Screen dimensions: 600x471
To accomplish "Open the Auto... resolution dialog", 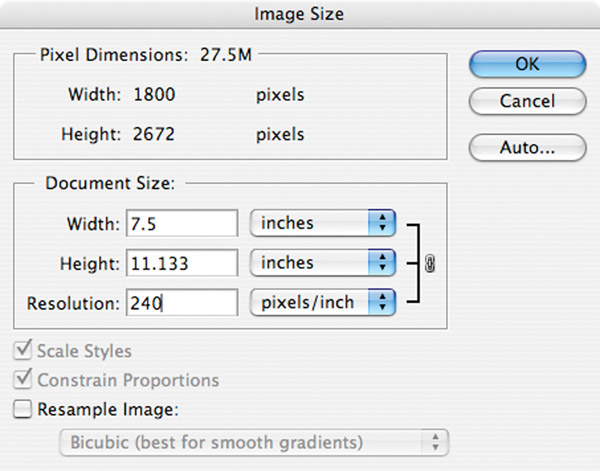I will coord(527,147).
